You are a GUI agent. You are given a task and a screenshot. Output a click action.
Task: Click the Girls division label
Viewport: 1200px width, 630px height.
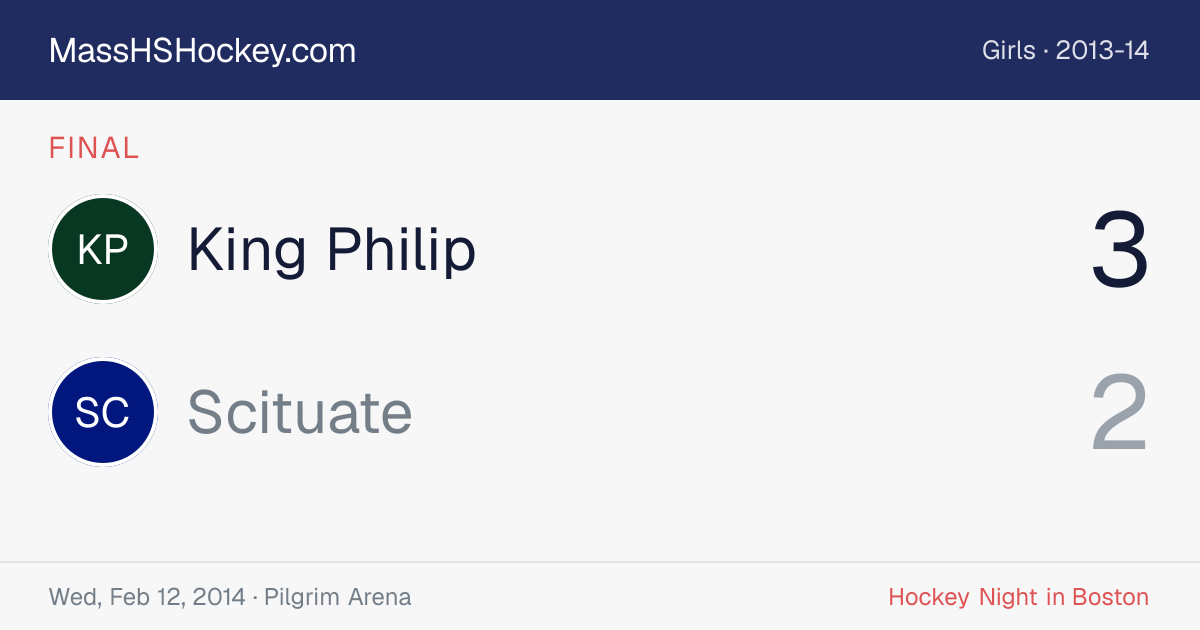click(1008, 50)
